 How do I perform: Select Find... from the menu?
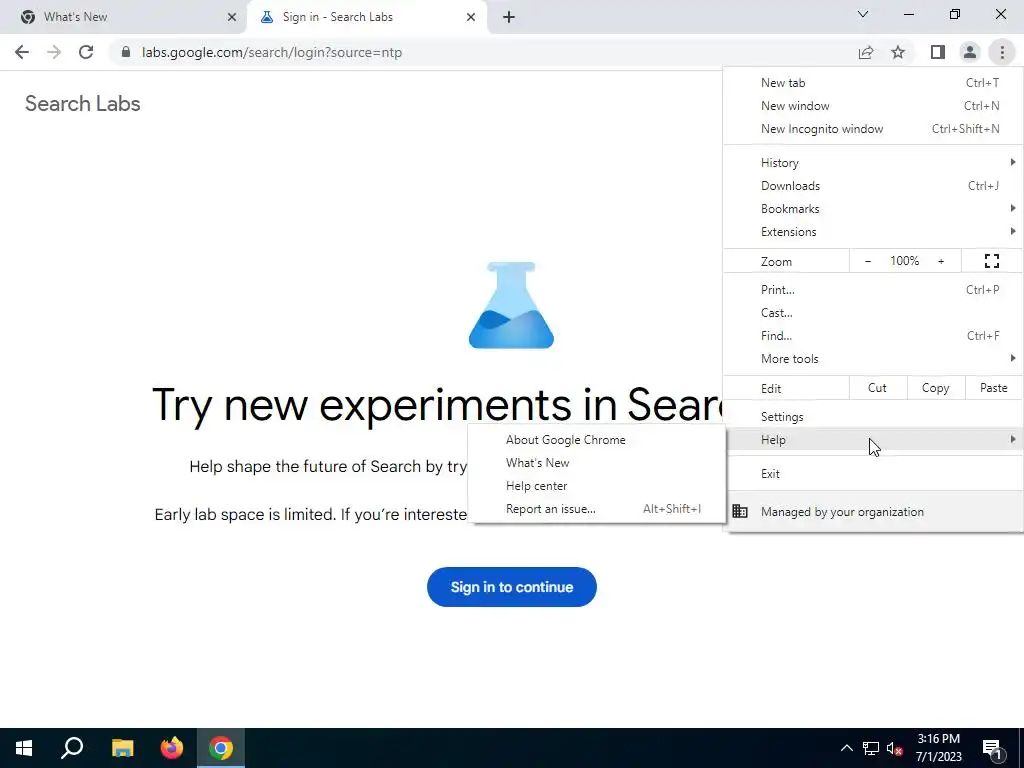pos(873,335)
